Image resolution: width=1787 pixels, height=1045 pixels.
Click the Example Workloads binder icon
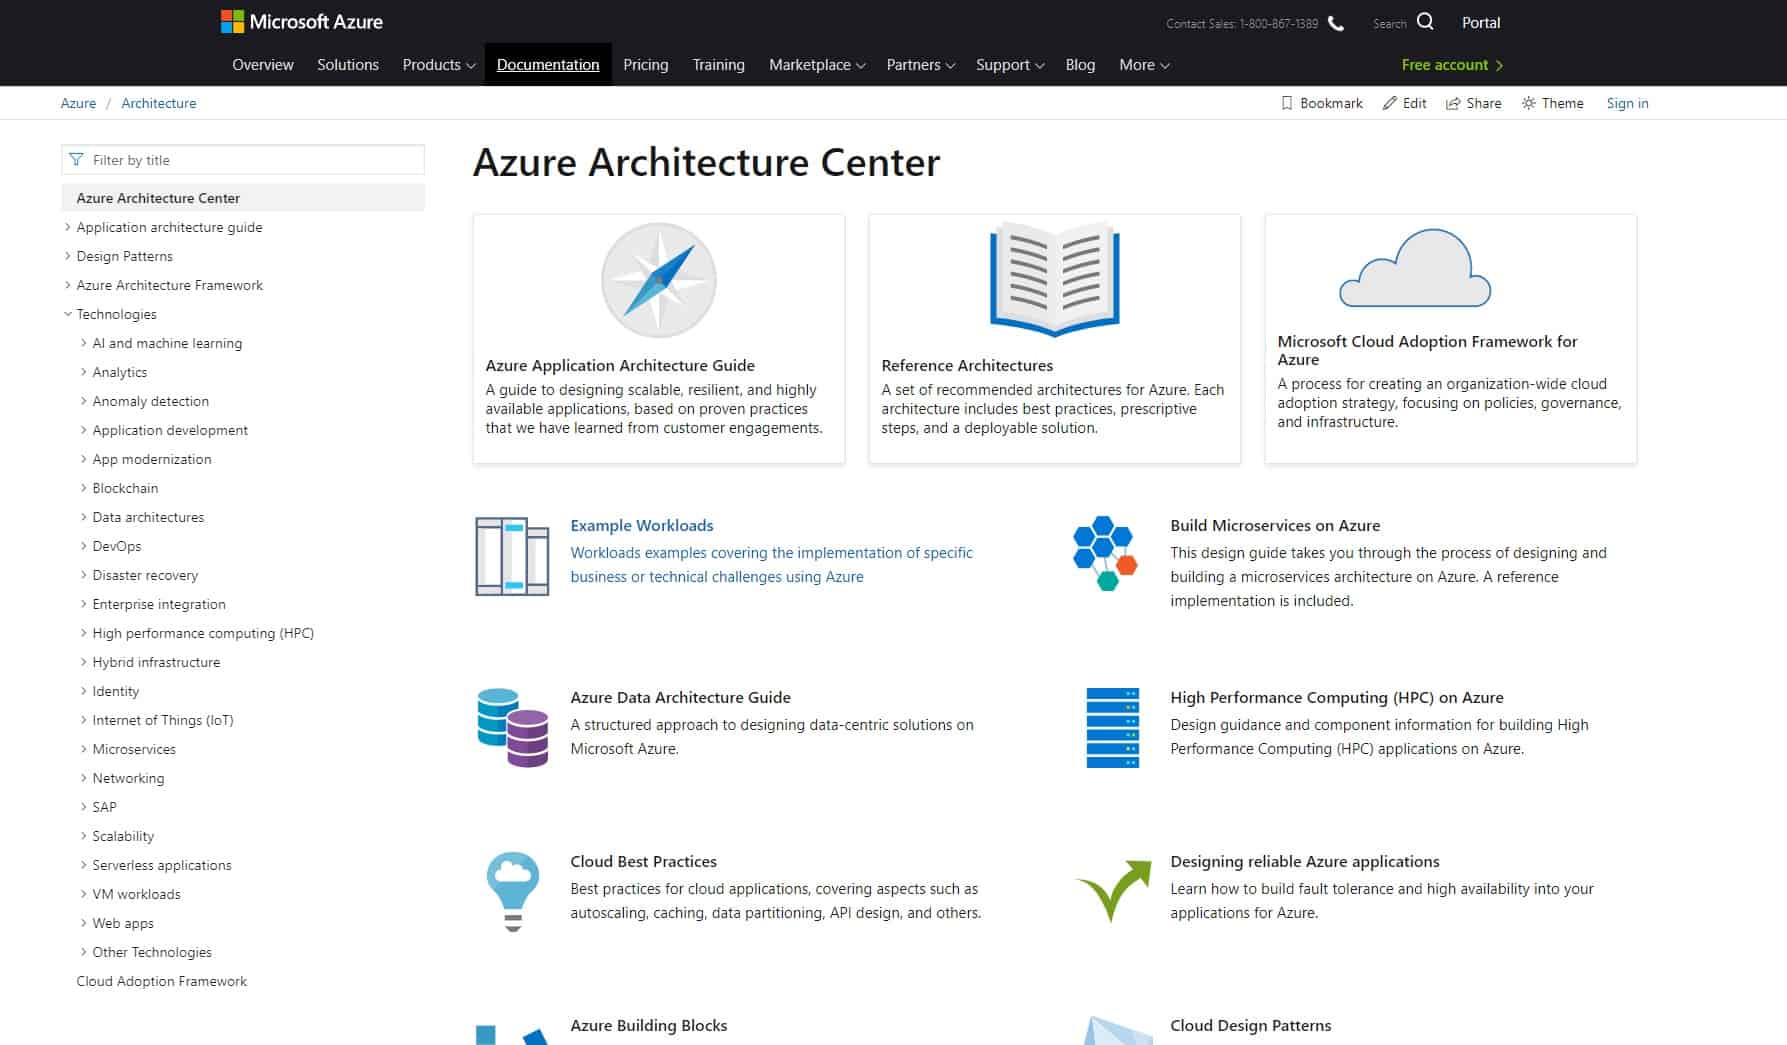coord(512,557)
